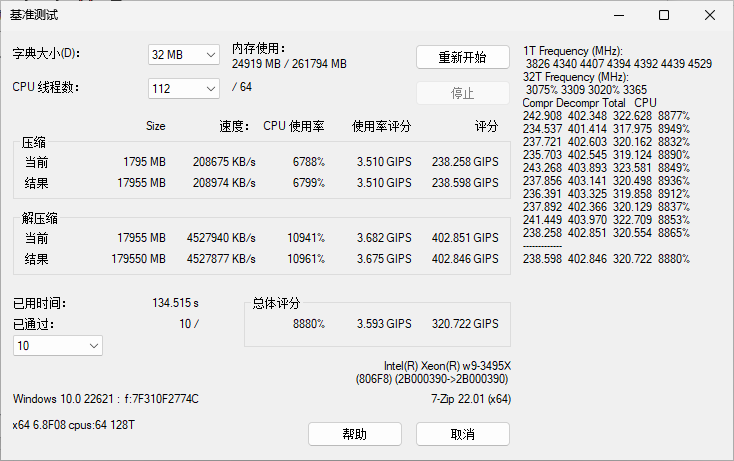This screenshot has width=734, height=461.
Task: Click decompression current rating 402.851 GIPS
Action: 465,238
